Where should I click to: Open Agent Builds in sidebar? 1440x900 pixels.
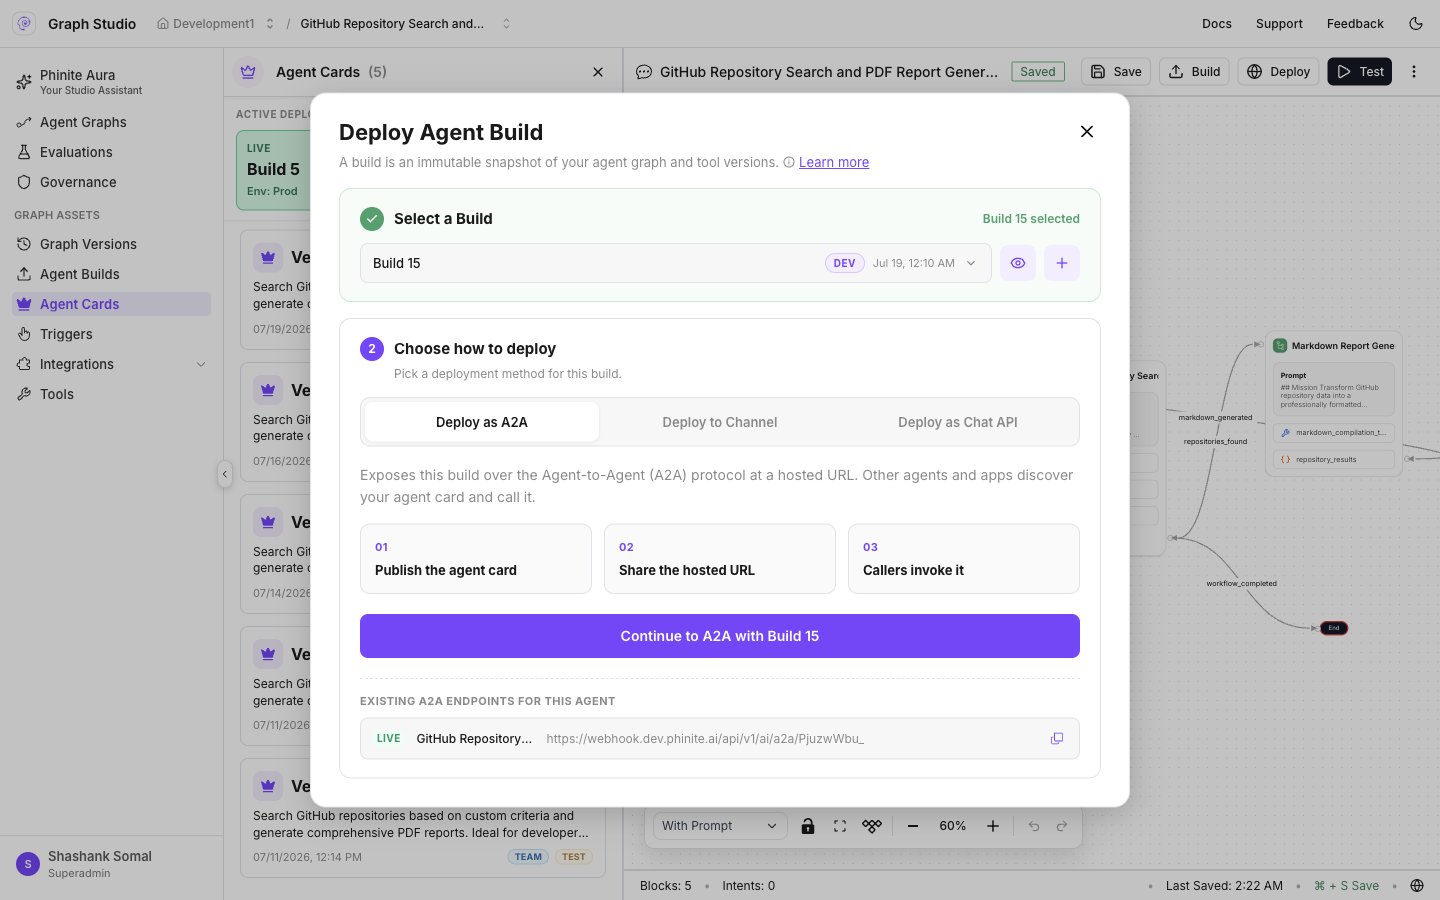(111, 274)
